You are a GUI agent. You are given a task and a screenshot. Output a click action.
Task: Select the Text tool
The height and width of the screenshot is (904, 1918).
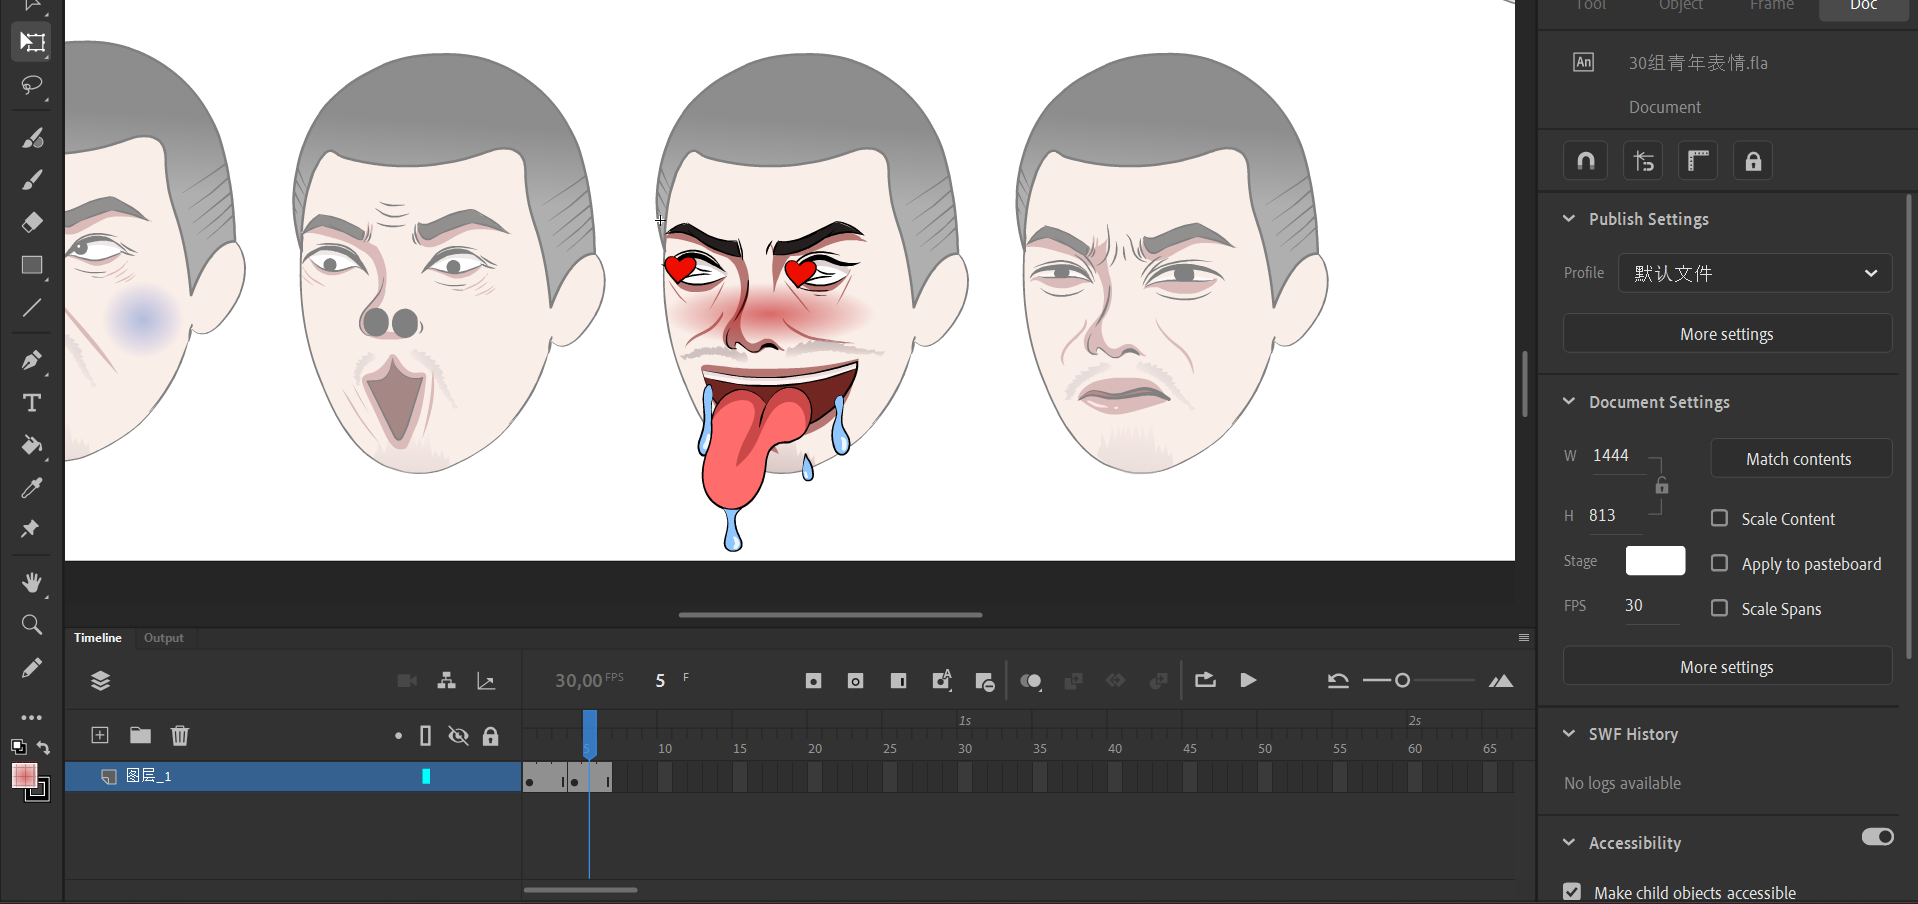click(31, 403)
